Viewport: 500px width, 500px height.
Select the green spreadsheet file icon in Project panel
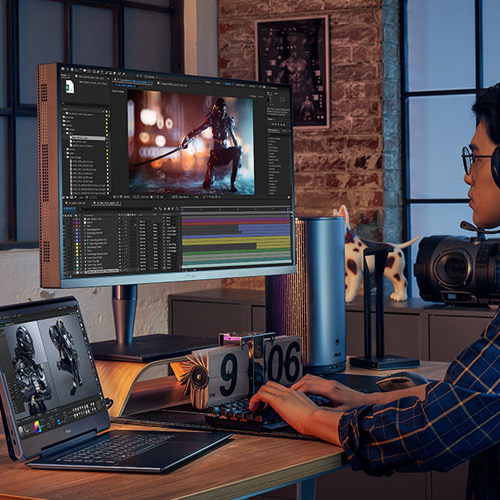pos(69,87)
